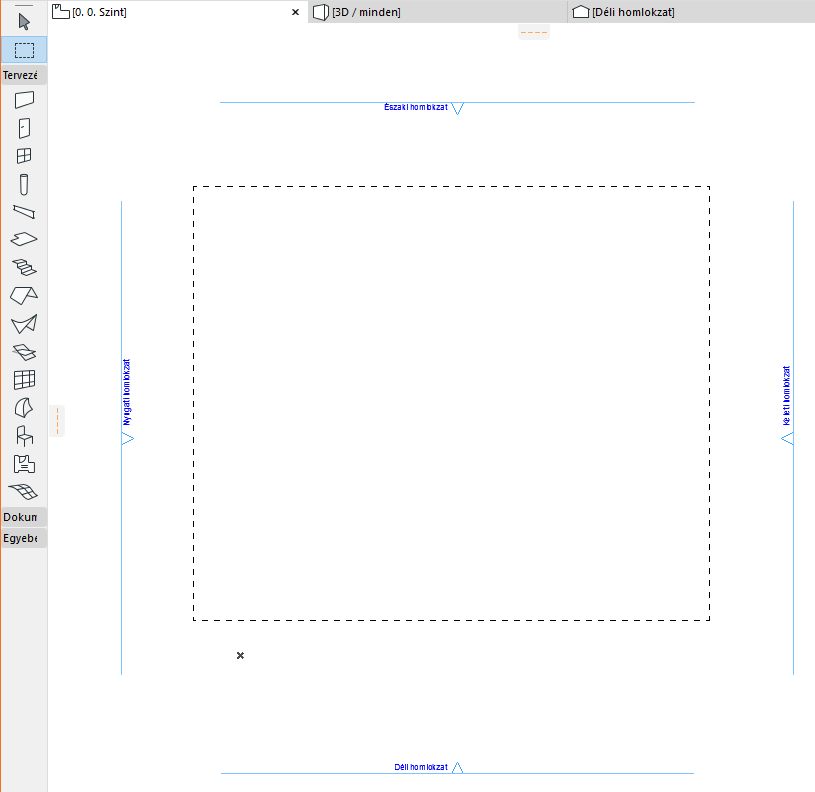Select the Column tool
815x792 pixels.
pos(24,184)
